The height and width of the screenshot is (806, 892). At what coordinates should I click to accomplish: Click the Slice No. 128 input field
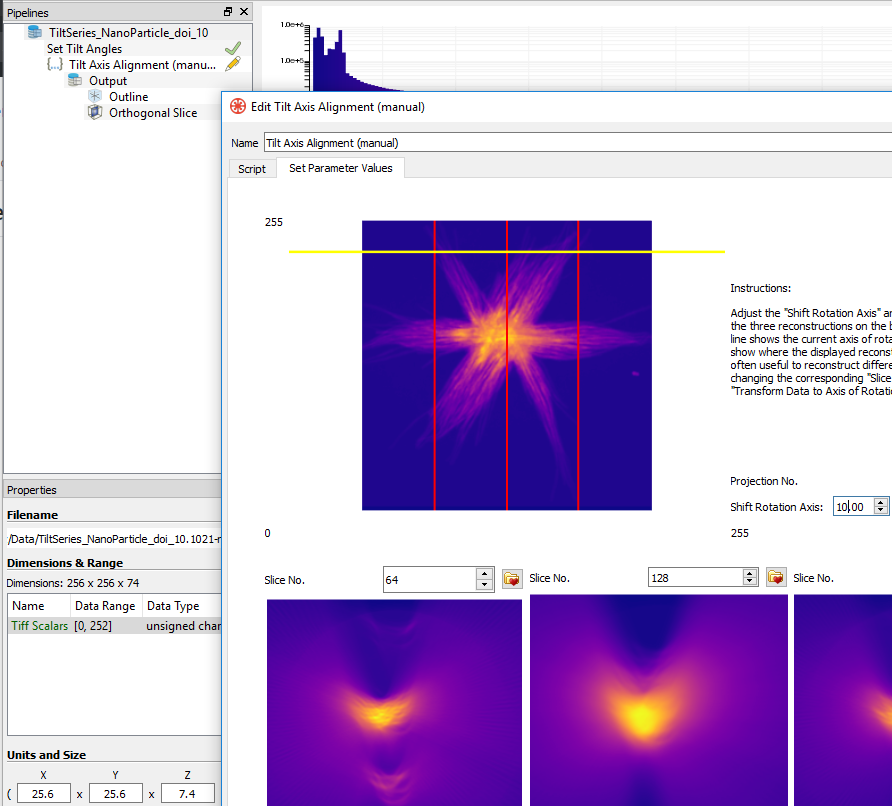coord(695,577)
